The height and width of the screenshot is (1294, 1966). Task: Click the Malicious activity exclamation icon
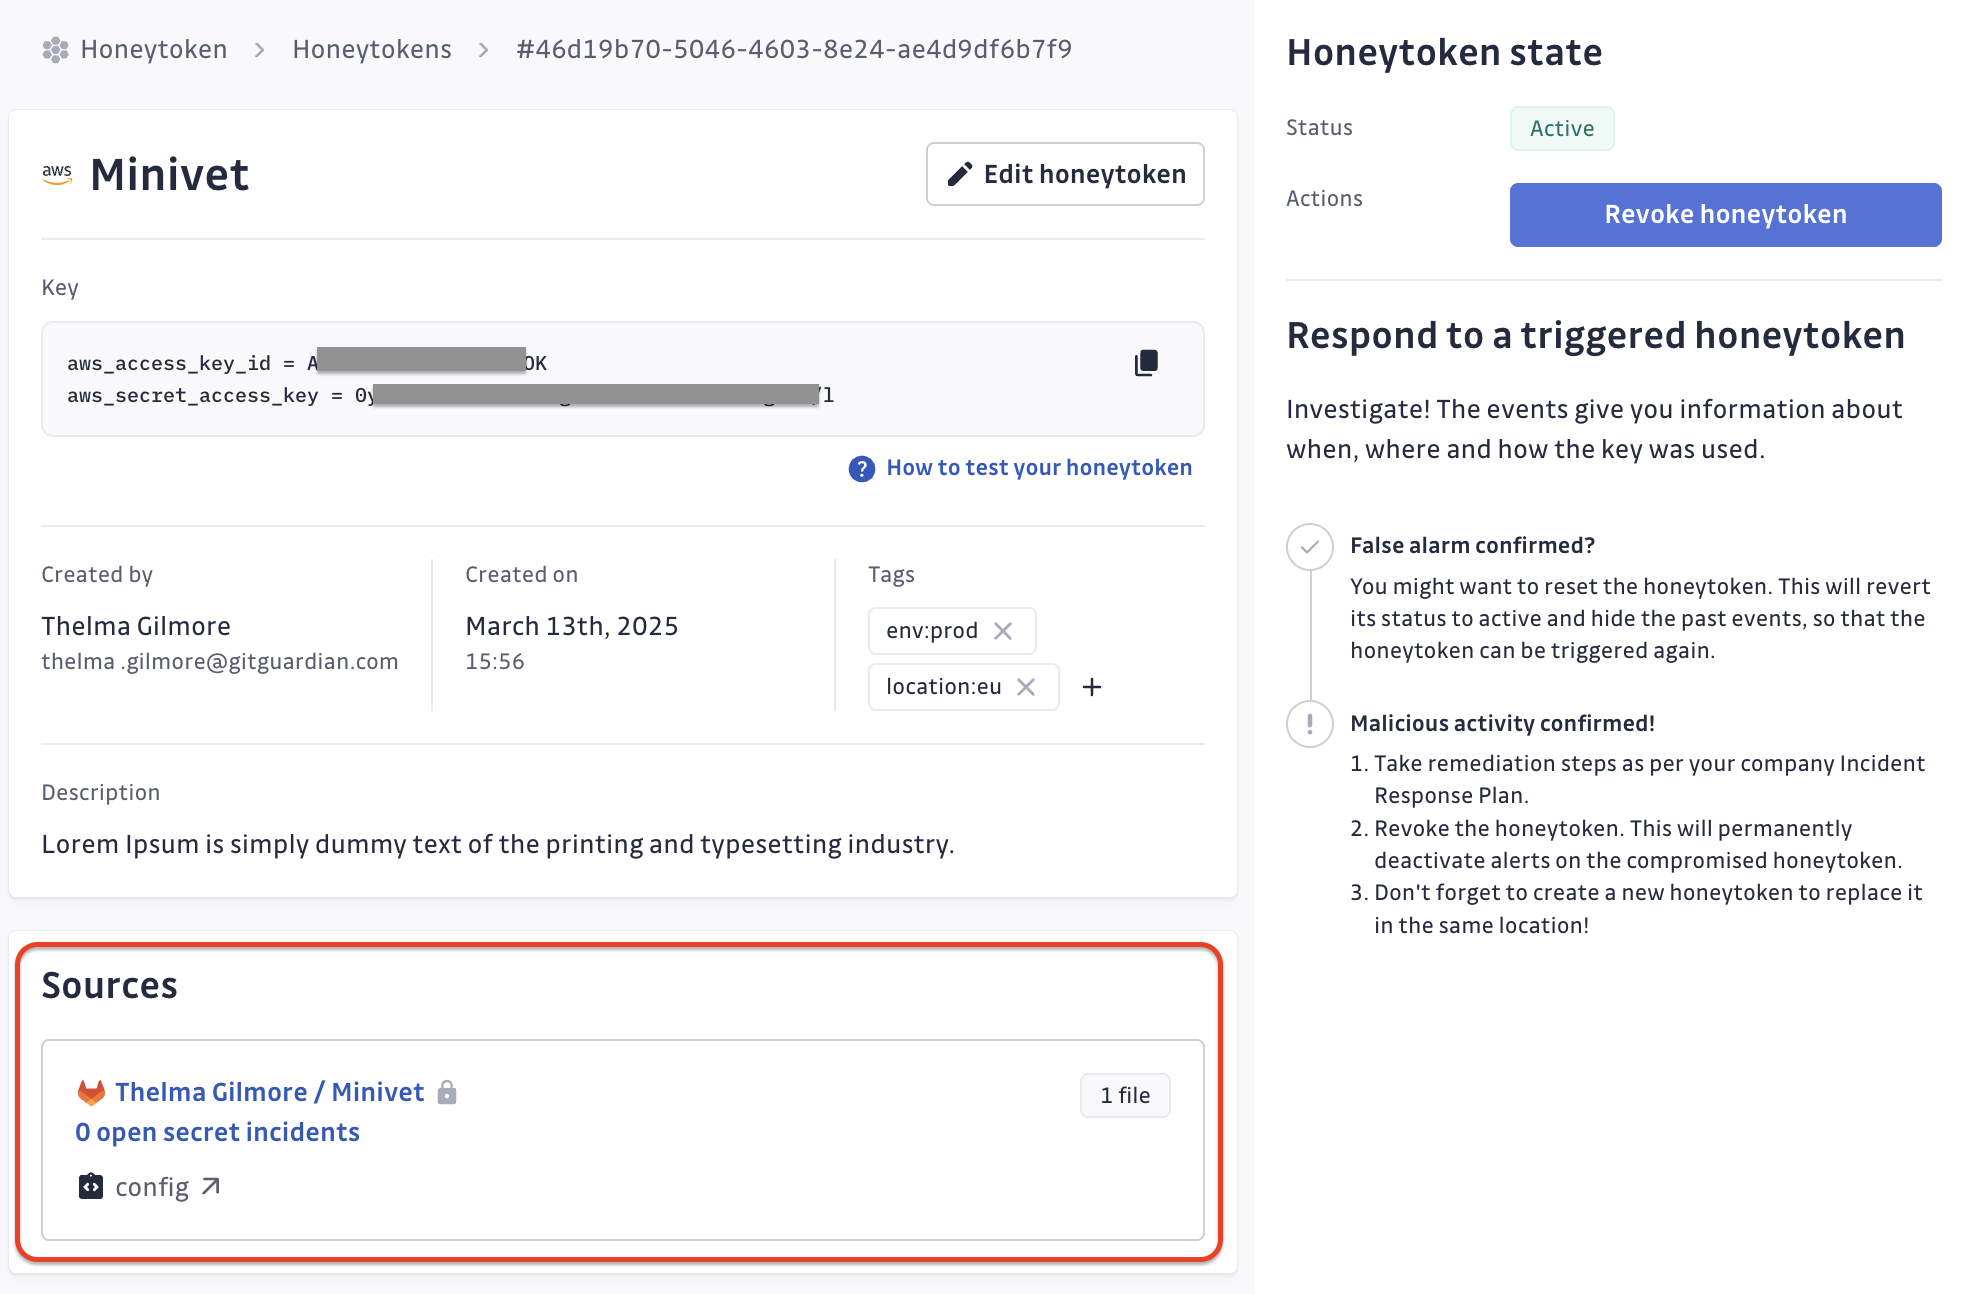point(1309,723)
